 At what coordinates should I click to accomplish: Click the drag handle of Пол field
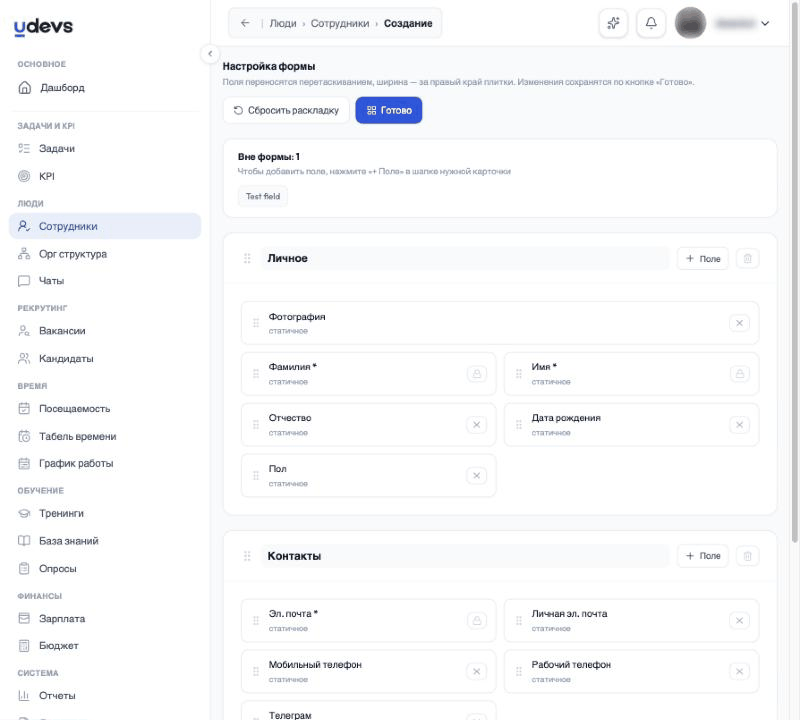(256, 476)
